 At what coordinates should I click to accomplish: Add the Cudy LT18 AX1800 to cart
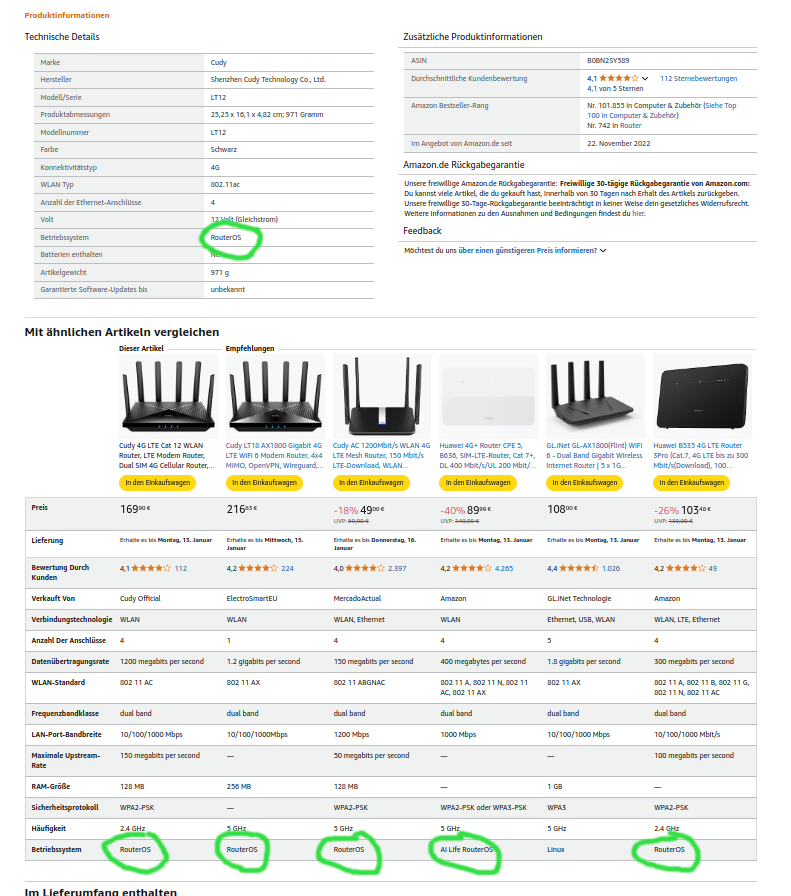[265, 483]
